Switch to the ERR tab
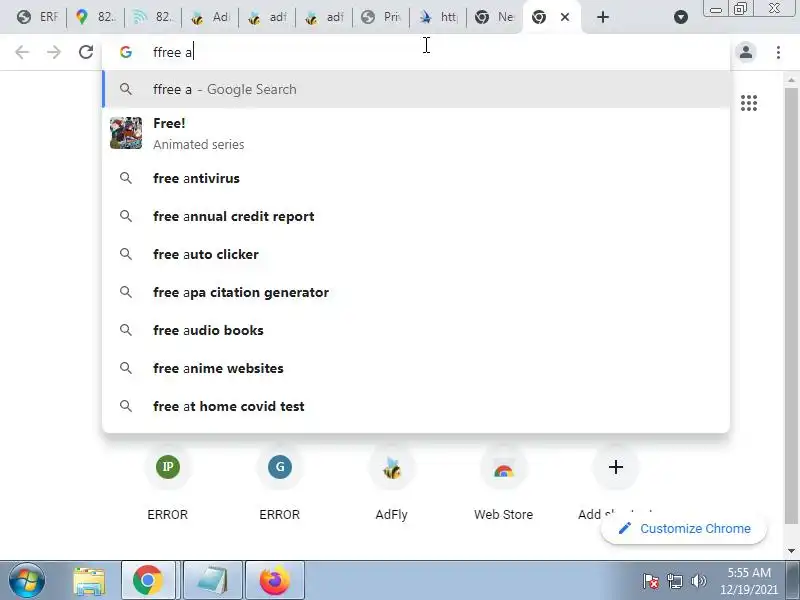 37,17
